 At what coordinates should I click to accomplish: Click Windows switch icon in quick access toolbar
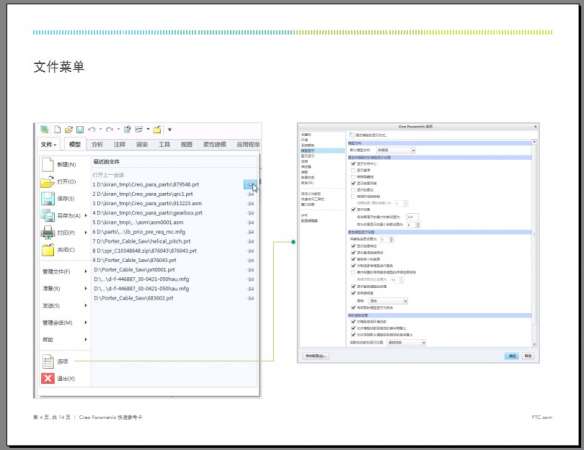pyautogui.click(x=139, y=129)
